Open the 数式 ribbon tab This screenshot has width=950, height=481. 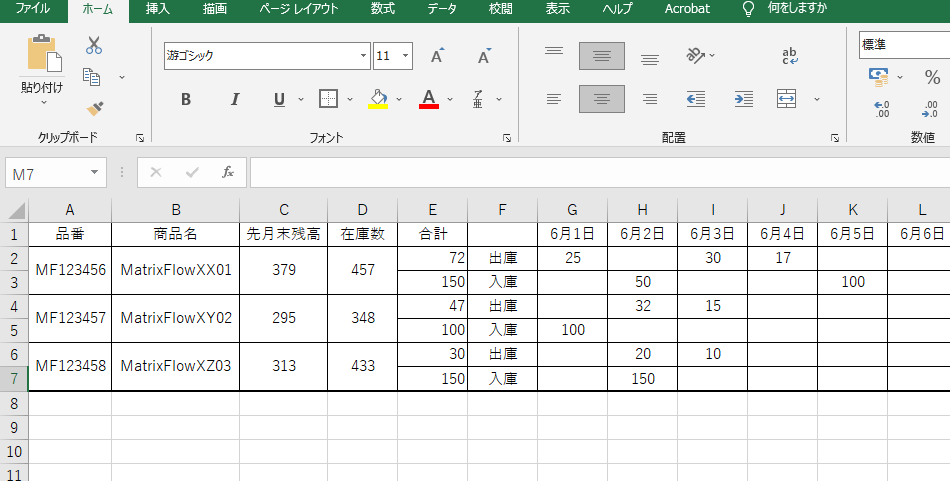click(382, 9)
